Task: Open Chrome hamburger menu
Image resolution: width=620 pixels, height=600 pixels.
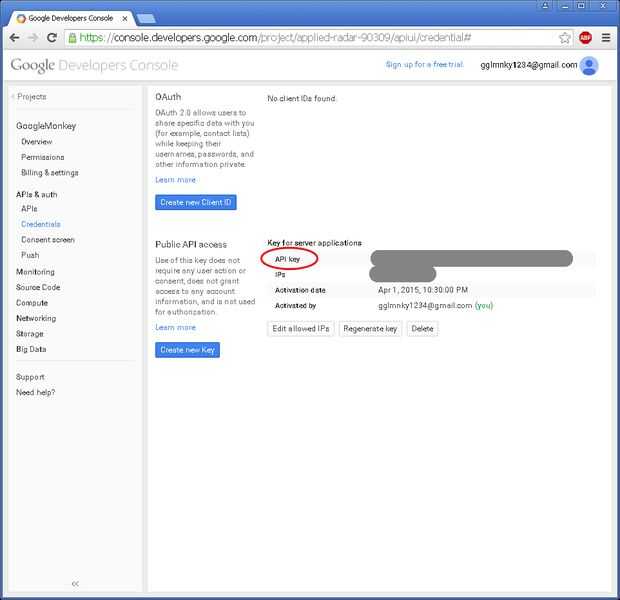Action: (606, 38)
